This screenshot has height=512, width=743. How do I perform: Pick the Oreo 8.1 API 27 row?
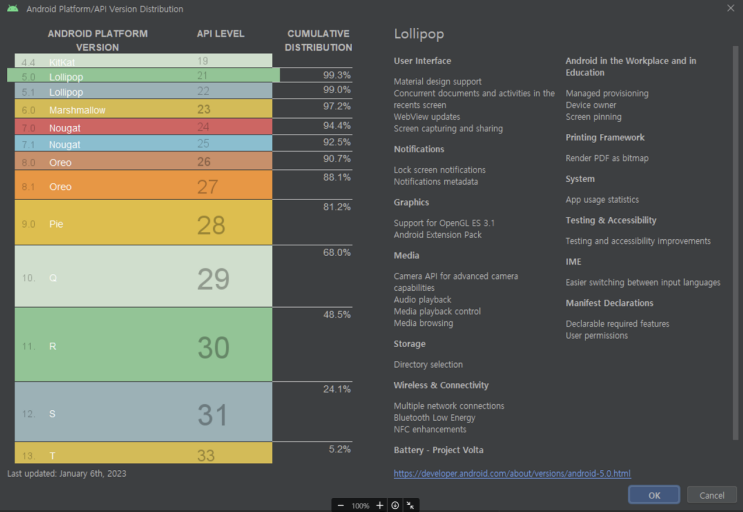pos(144,185)
